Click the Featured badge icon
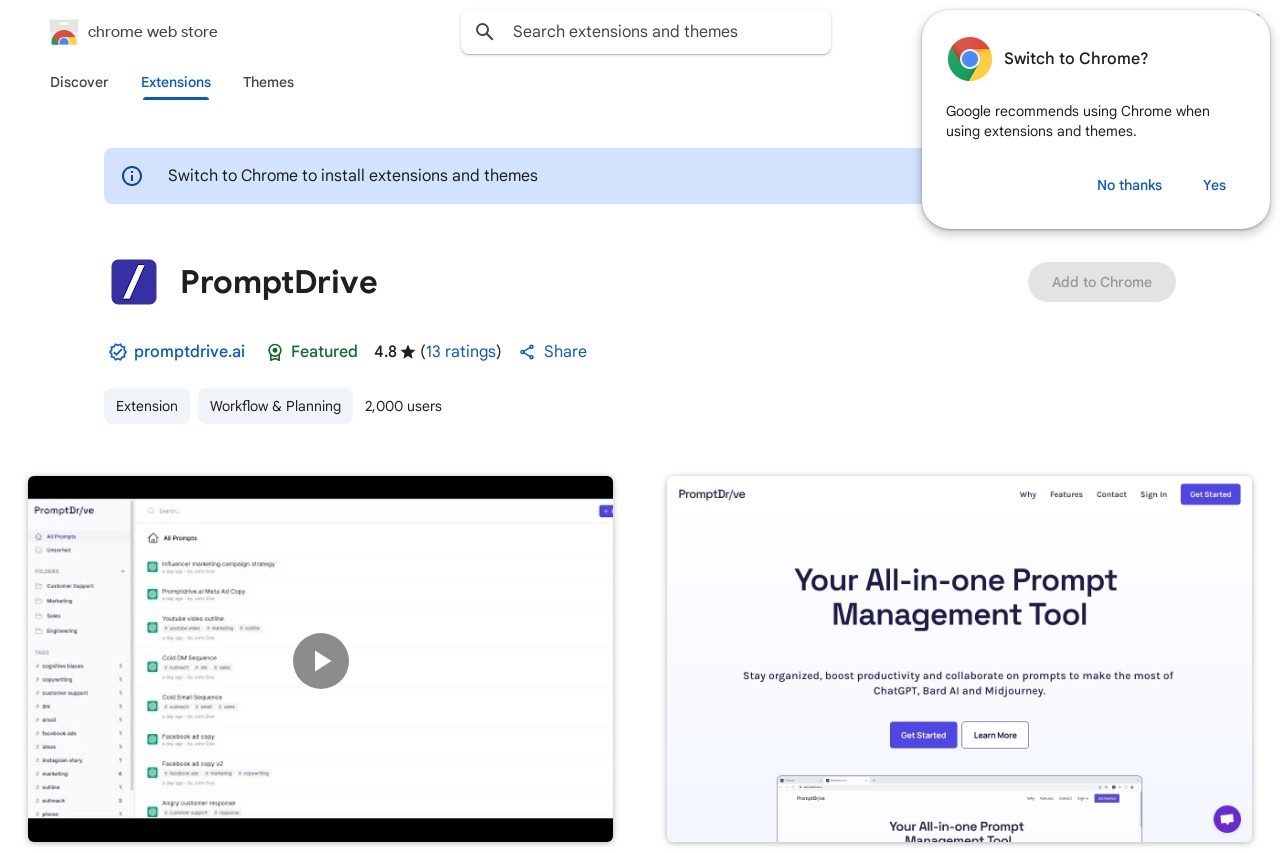1280x853 pixels. tap(276, 352)
